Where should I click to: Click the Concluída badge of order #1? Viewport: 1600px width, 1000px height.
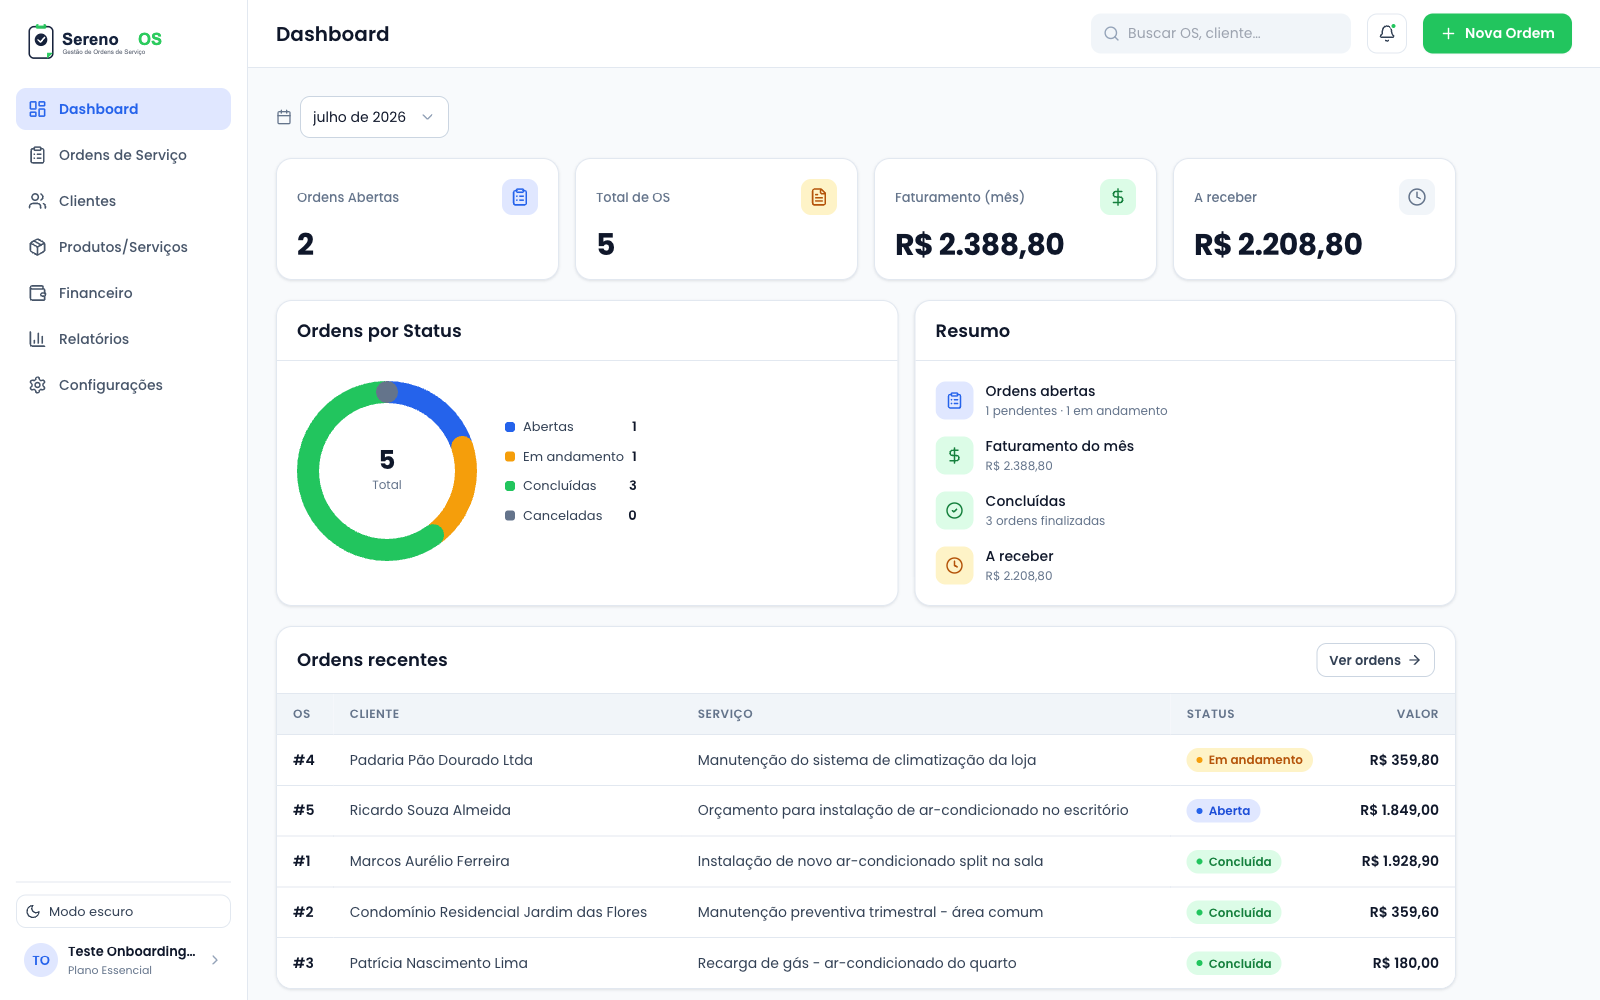(1234, 862)
